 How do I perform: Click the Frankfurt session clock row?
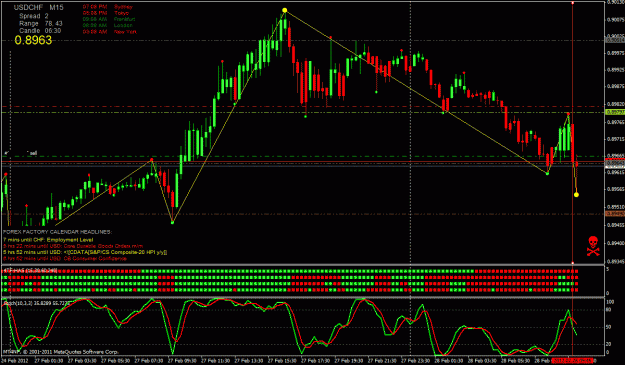pyautogui.click(x=109, y=19)
